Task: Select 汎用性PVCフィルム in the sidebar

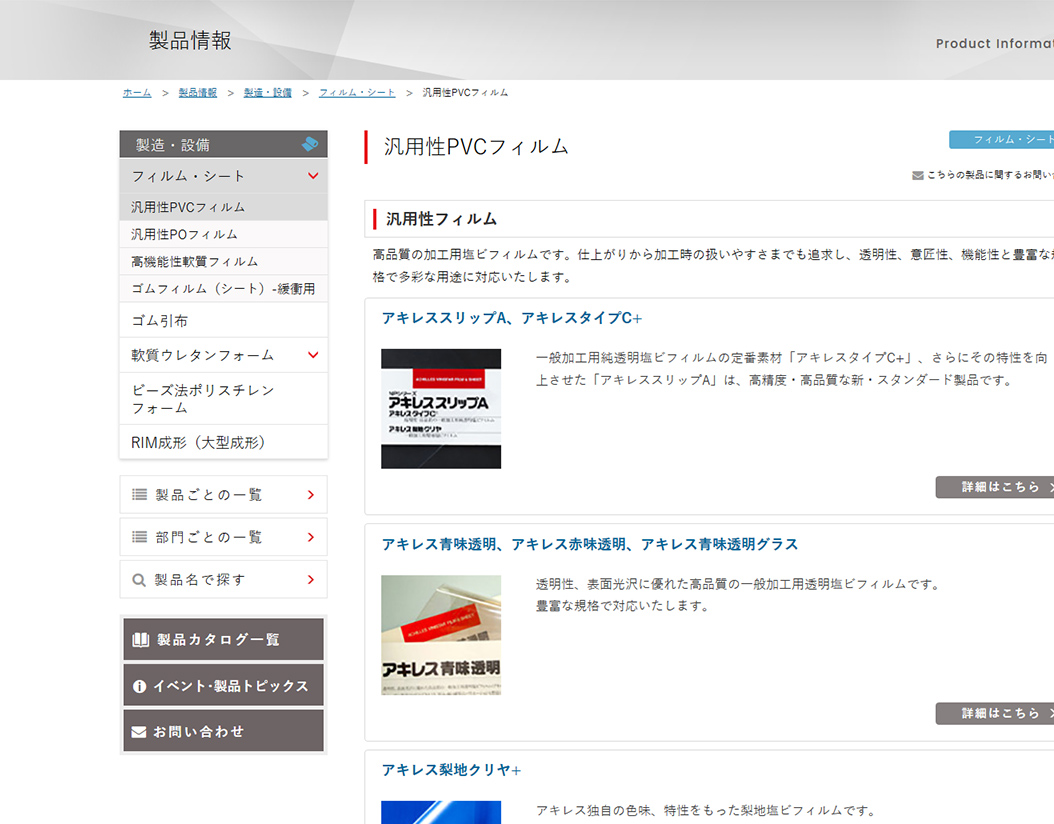Action: tap(223, 207)
